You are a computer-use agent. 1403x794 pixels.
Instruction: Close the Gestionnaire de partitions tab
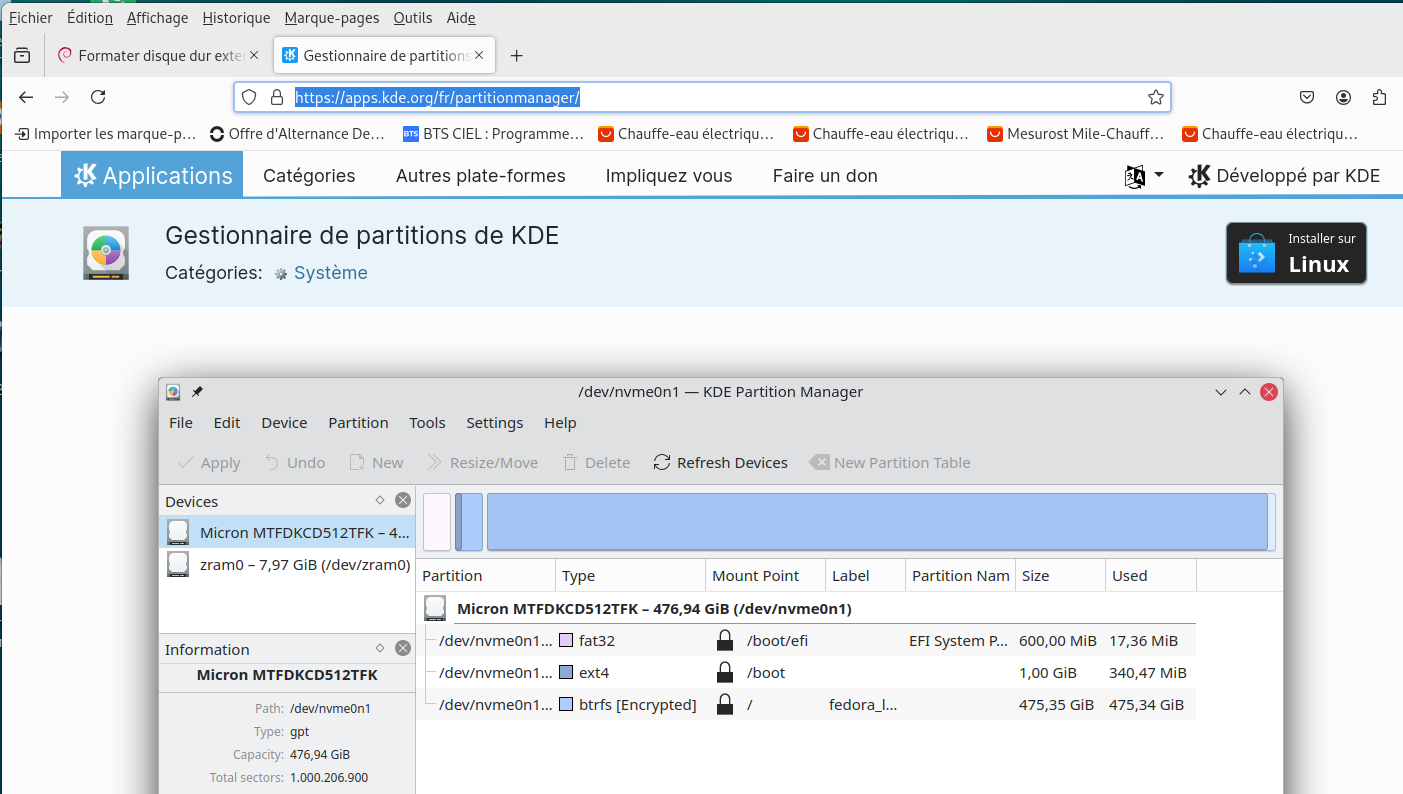pyautogui.click(x=480, y=56)
